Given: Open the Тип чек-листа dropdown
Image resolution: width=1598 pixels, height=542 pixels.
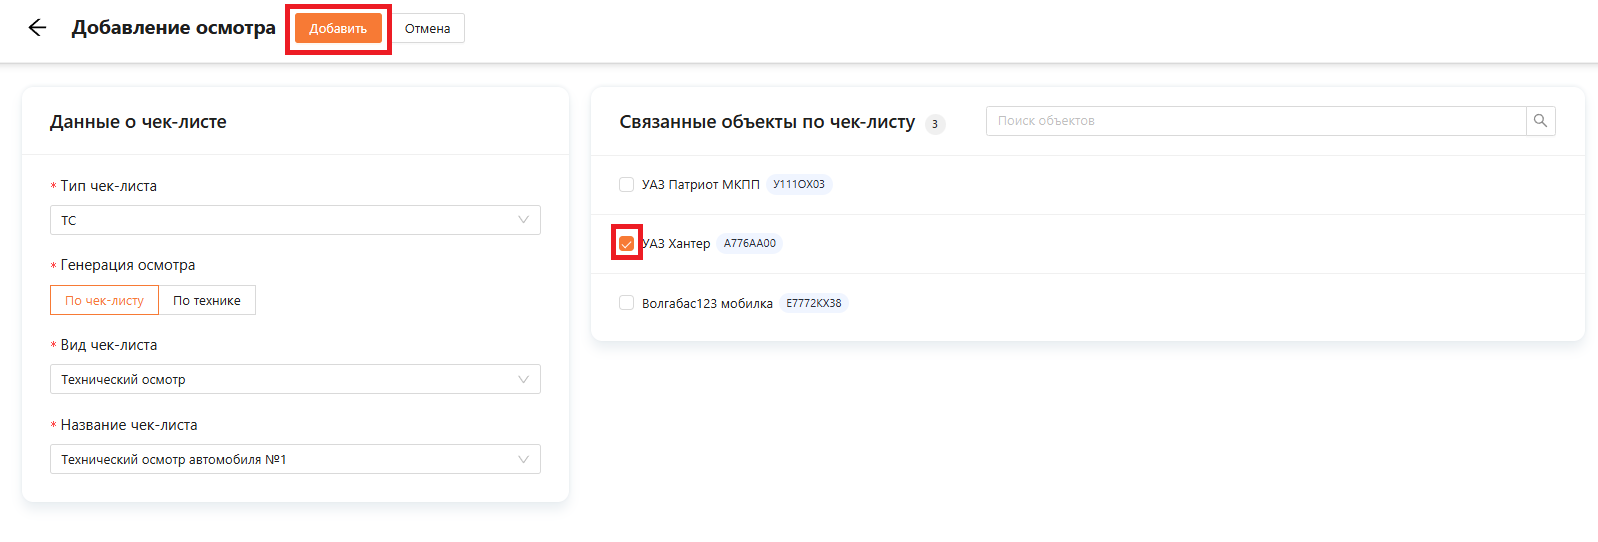Looking at the screenshot, I should pos(295,220).
